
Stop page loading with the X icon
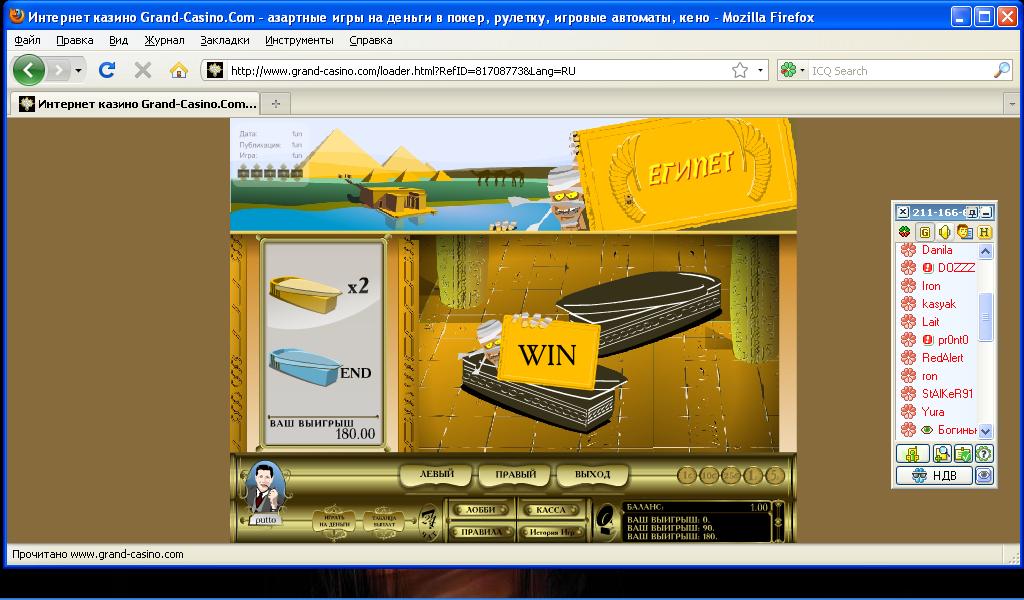click(142, 70)
